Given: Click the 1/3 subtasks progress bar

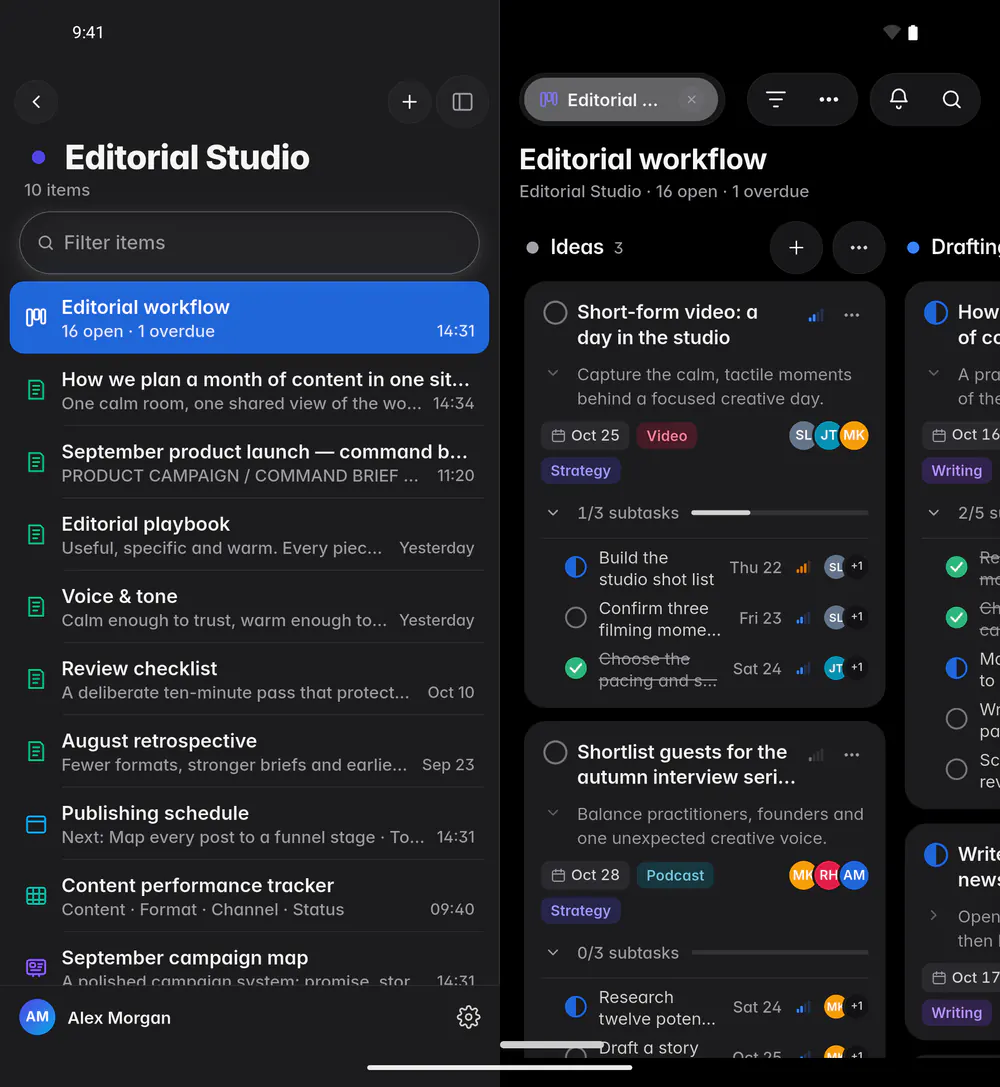Looking at the screenshot, I should coord(780,513).
